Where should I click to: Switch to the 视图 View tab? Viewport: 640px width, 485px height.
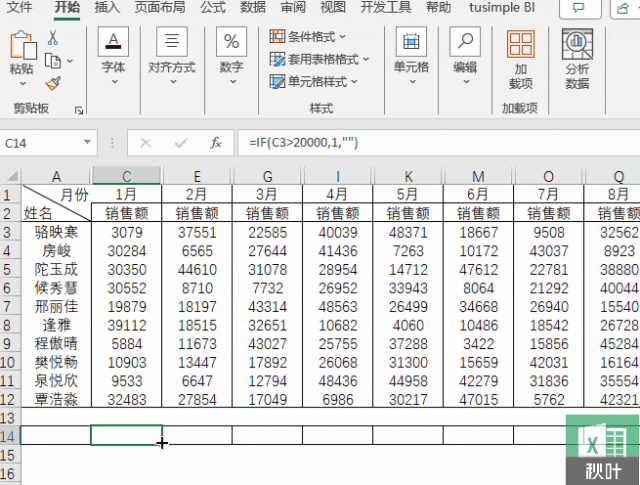pos(333,7)
